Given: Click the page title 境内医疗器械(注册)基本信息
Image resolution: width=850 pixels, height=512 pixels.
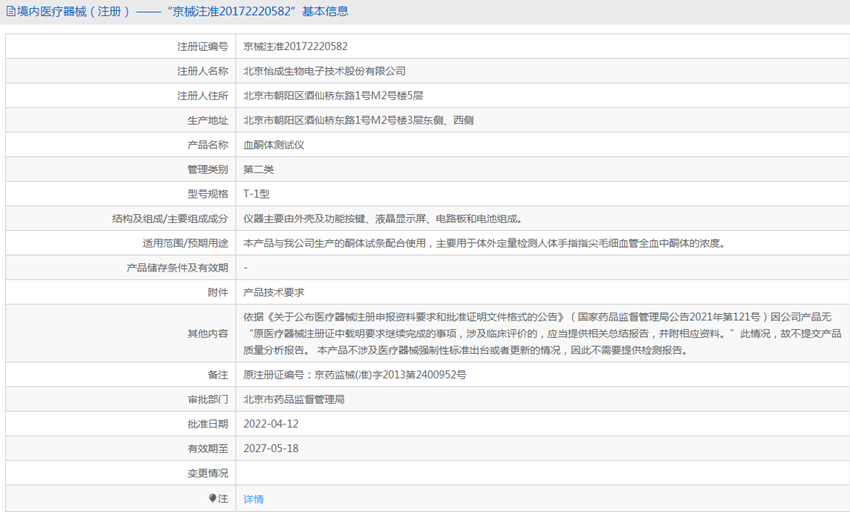Looking at the screenshot, I should pos(183,11).
